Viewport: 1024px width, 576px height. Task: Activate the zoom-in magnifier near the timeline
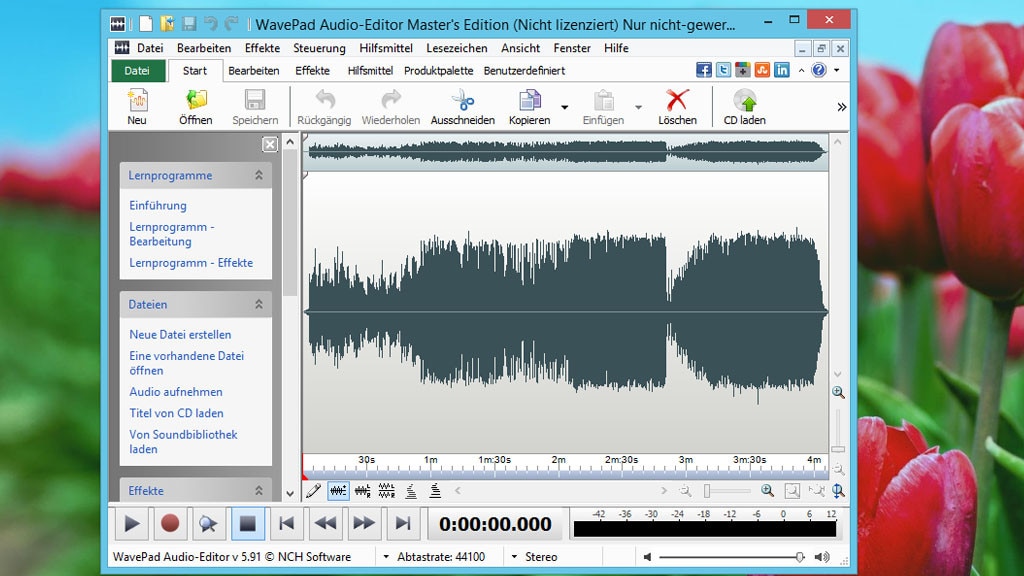pos(768,490)
